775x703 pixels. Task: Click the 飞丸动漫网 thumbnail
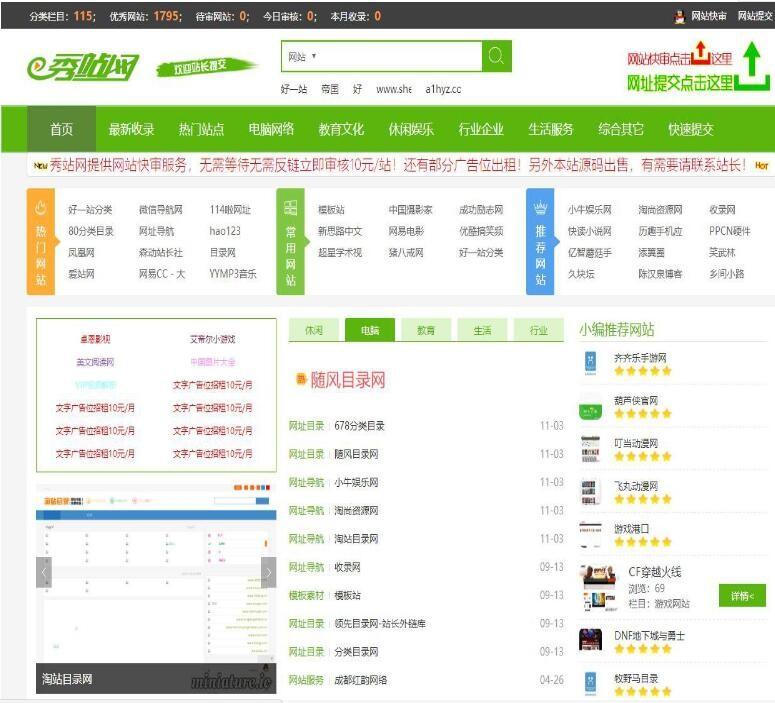590,492
